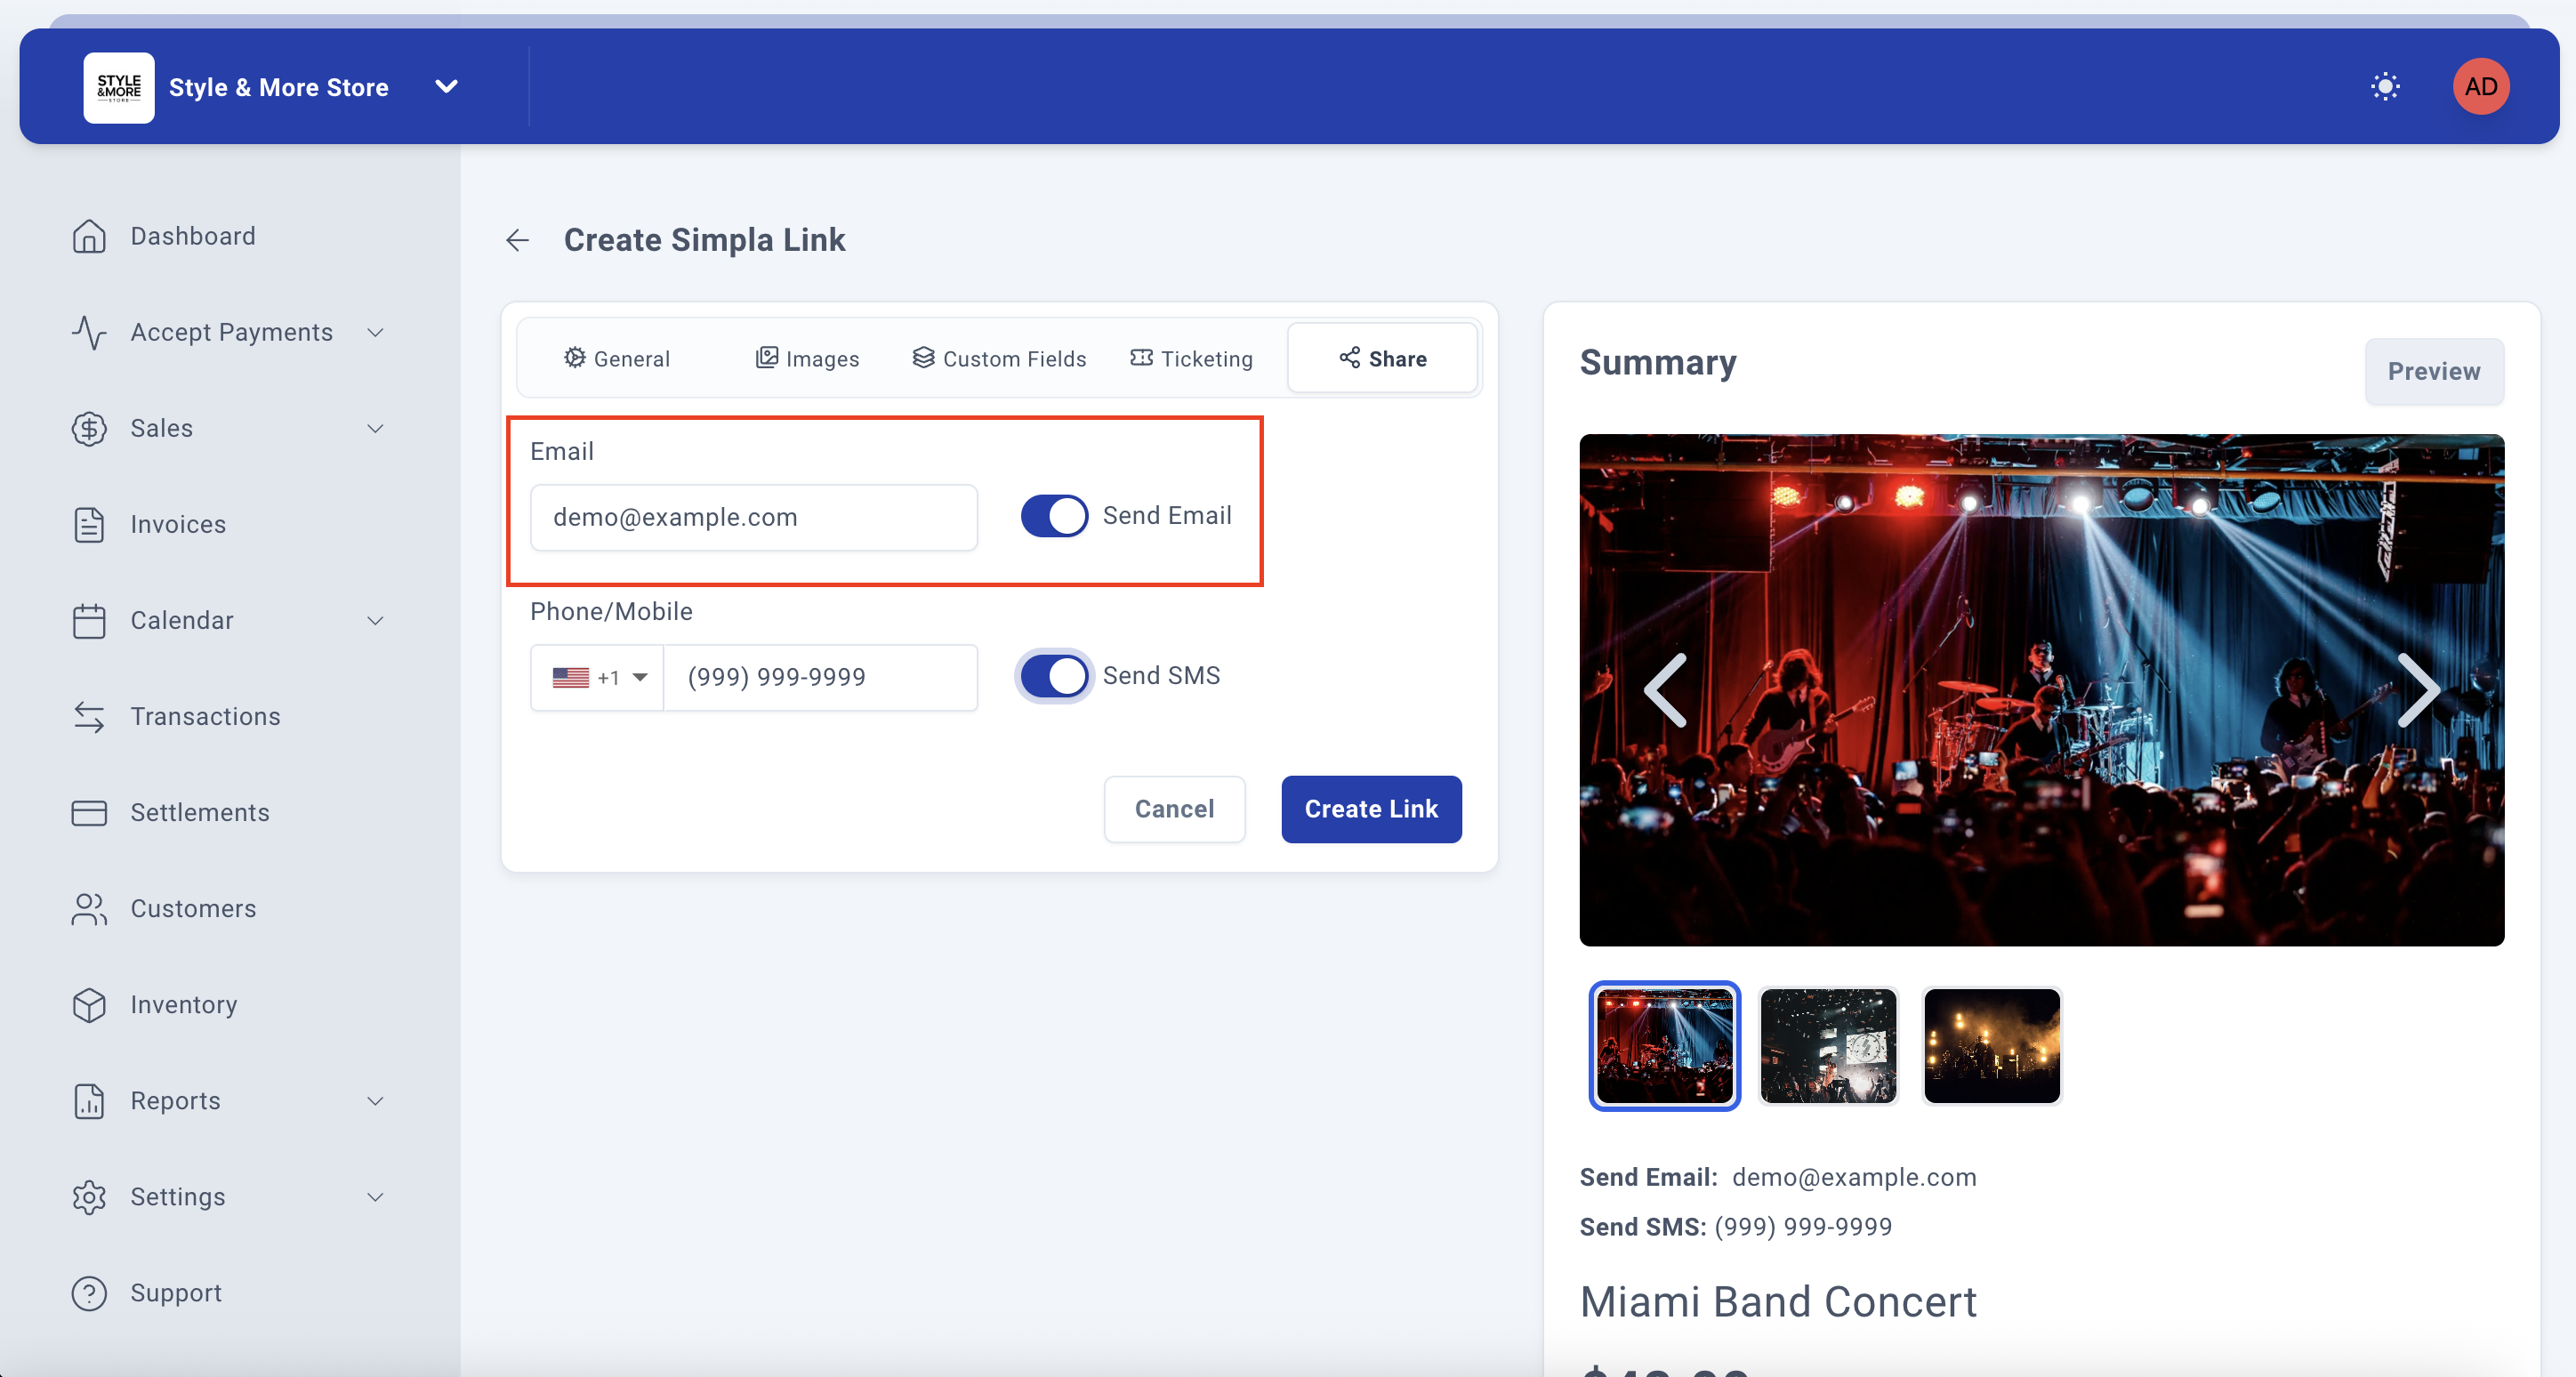2576x1377 pixels.
Task: Switch to the Custom Fields tab
Action: (999, 359)
